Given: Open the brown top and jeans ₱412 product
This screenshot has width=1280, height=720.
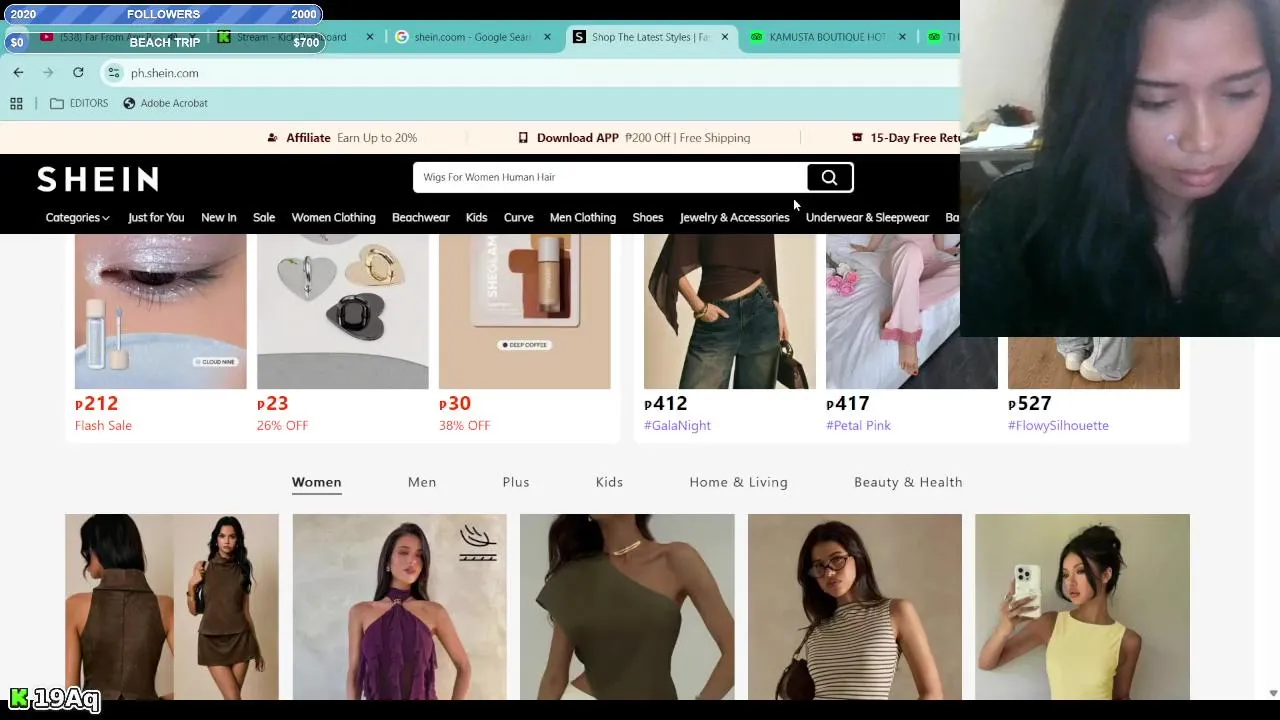Looking at the screenshot, I should [730, 311].
